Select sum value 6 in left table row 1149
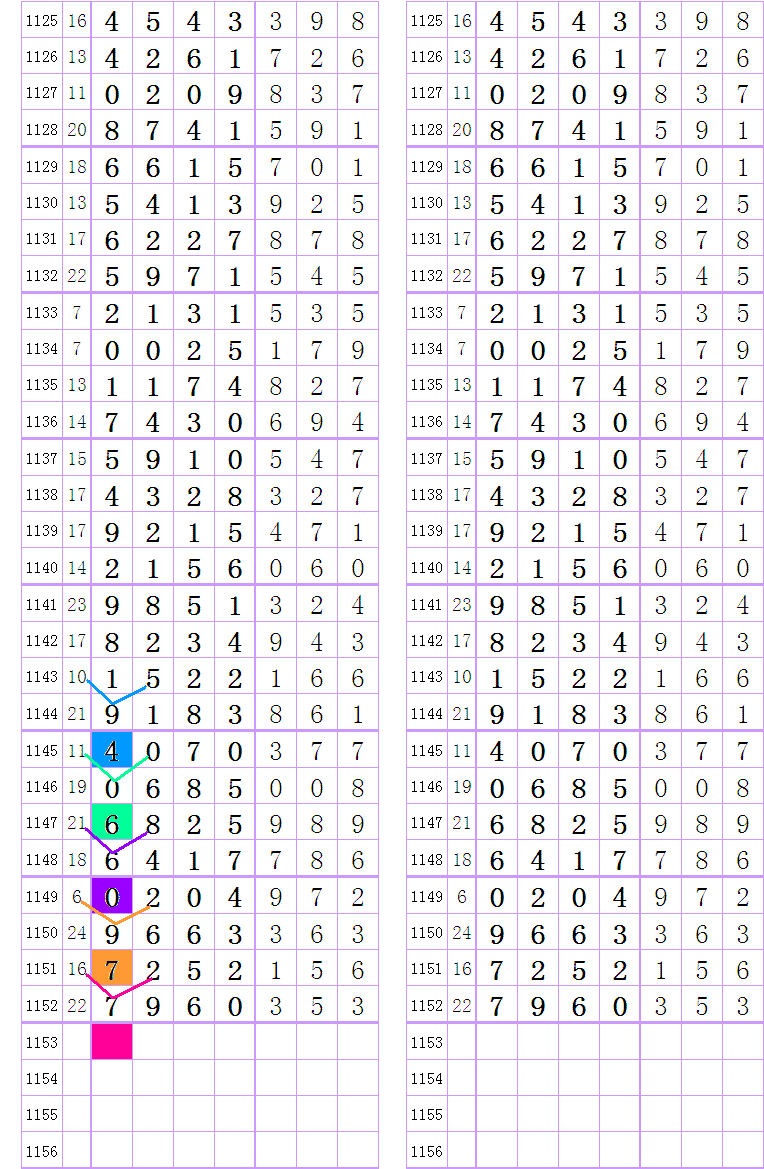This screenshot has height=1169, width=764. (77, 896)
